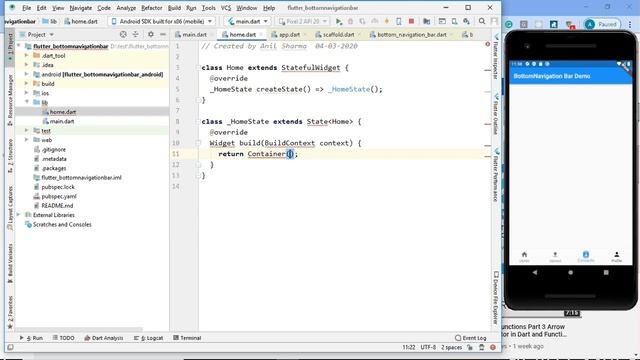Viewport: 640px width, 360px height.
Task: Open the Tools menu
Action: click(x=208, y=8)
